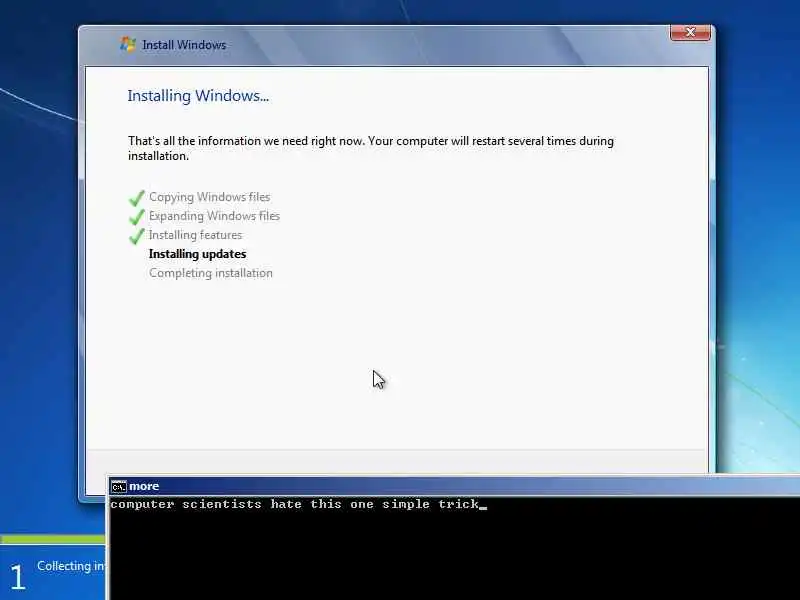Select the Installing features step
Screen dimensions: 800x600
(x=195, y=235)
